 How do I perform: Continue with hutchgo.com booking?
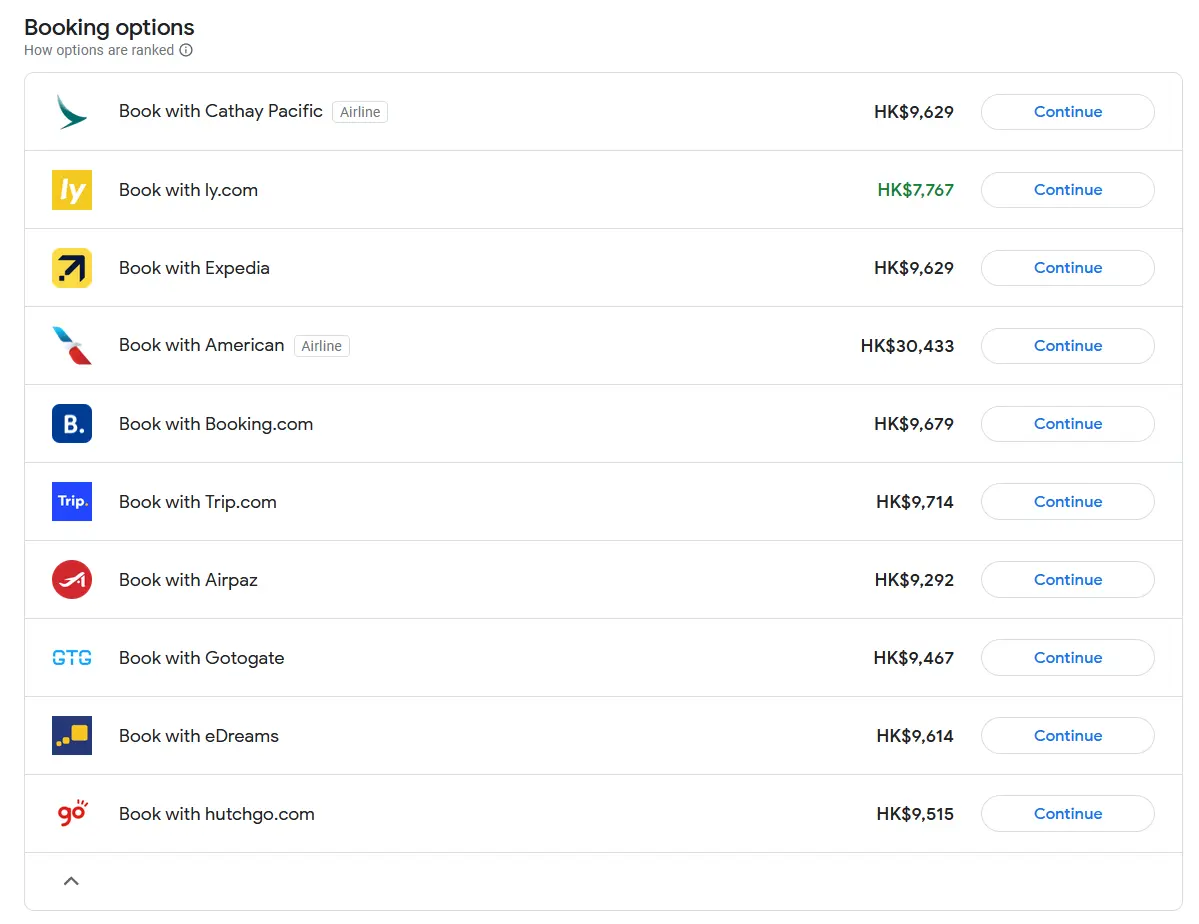point(1067,814)
